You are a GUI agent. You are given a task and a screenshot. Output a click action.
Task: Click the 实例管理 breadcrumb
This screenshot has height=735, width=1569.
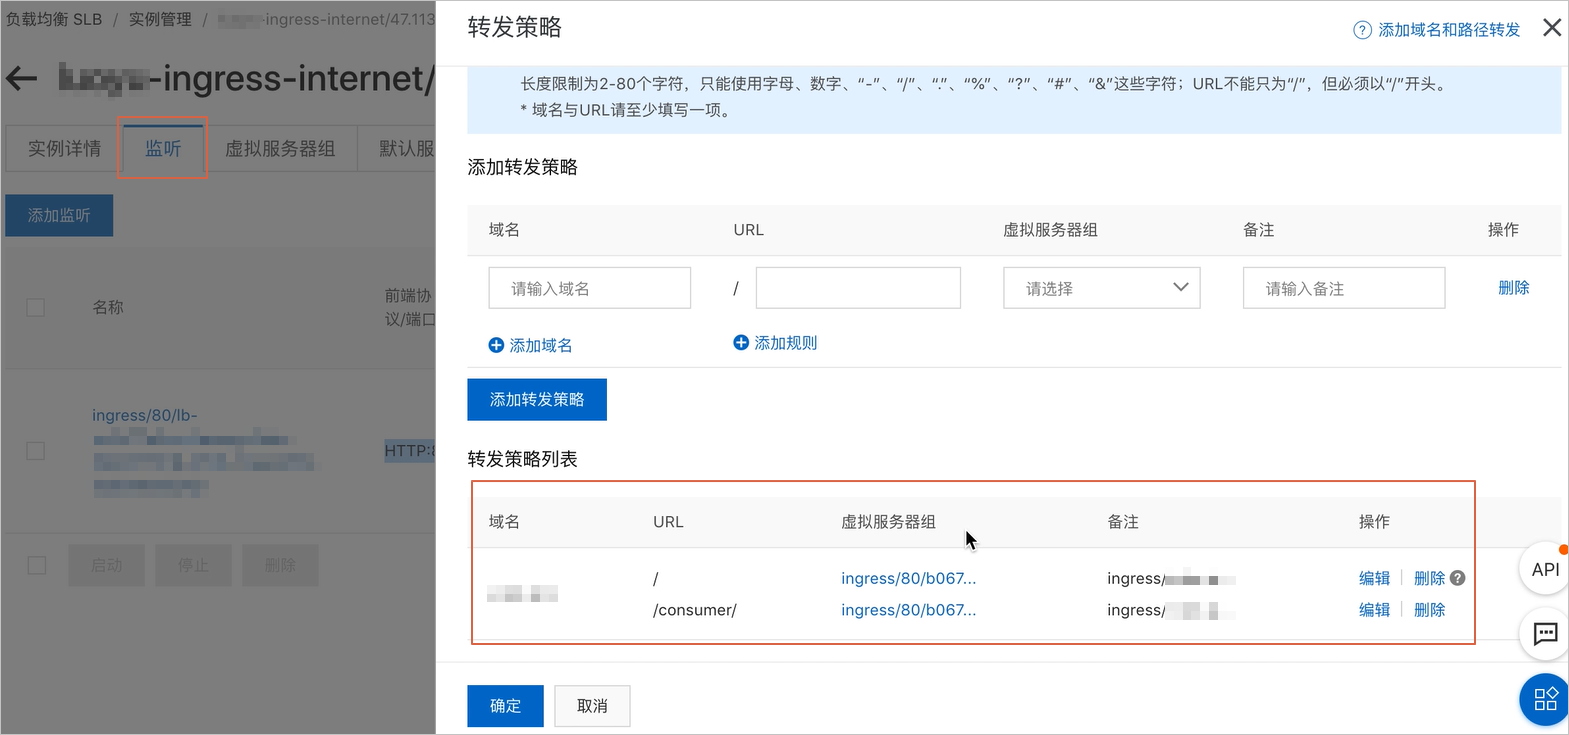[160, 19]
